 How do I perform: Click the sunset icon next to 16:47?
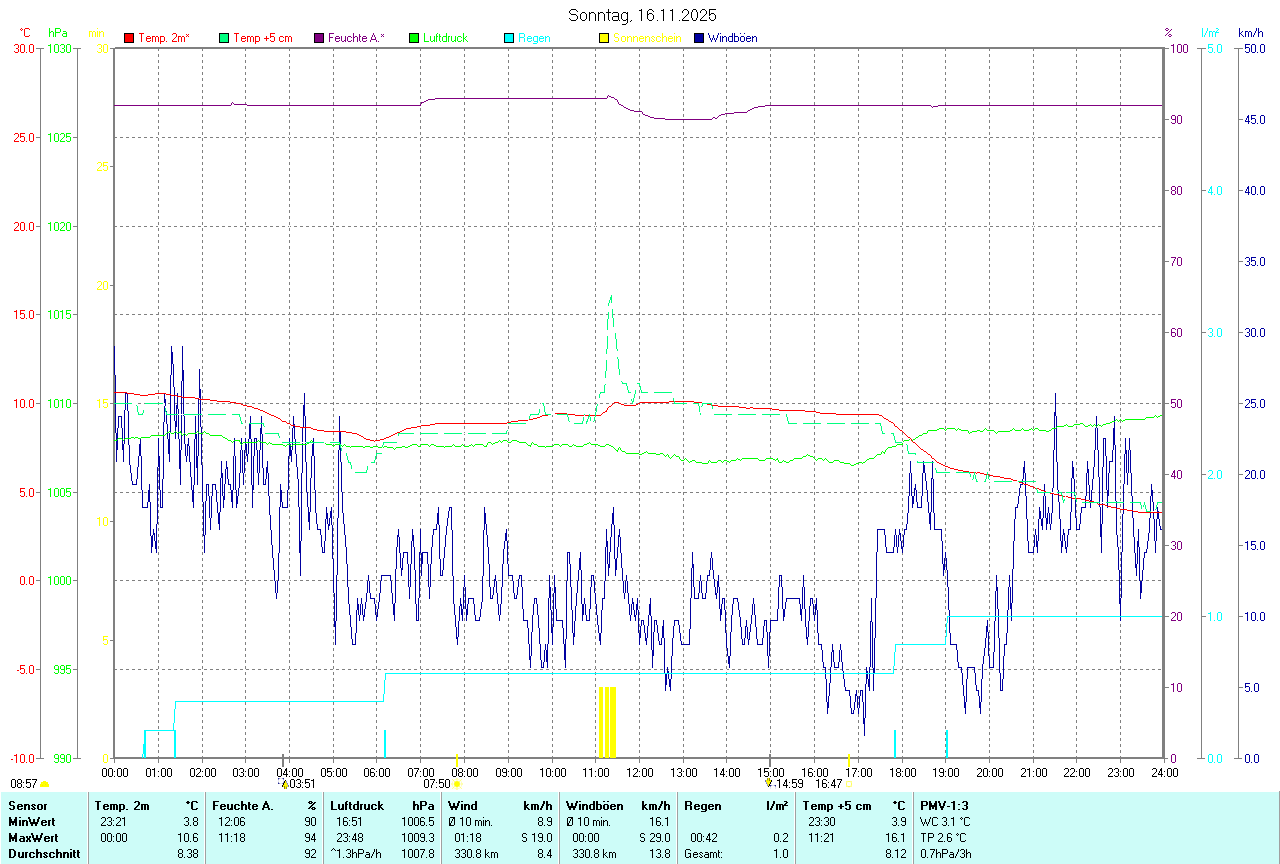click(x=849, y=785)
